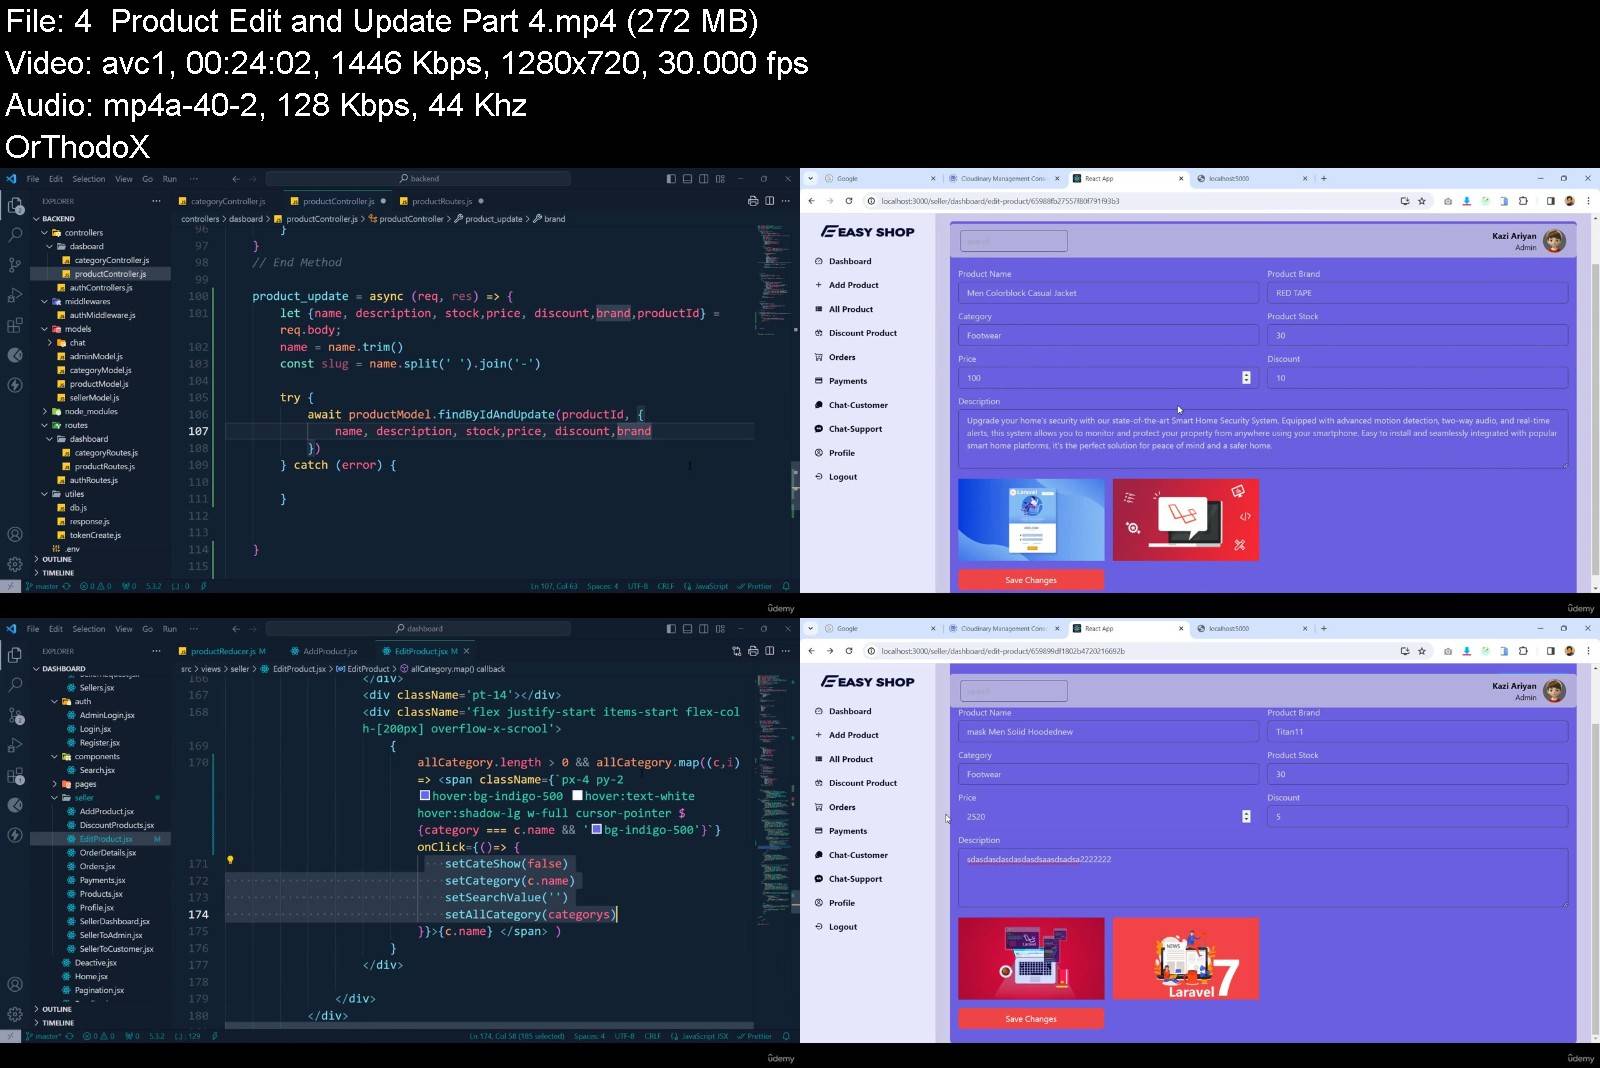Click Laravel 7 image thumbnail in bottom browser
This screenshot has width=1600, height=1068.
point(1186,959)
